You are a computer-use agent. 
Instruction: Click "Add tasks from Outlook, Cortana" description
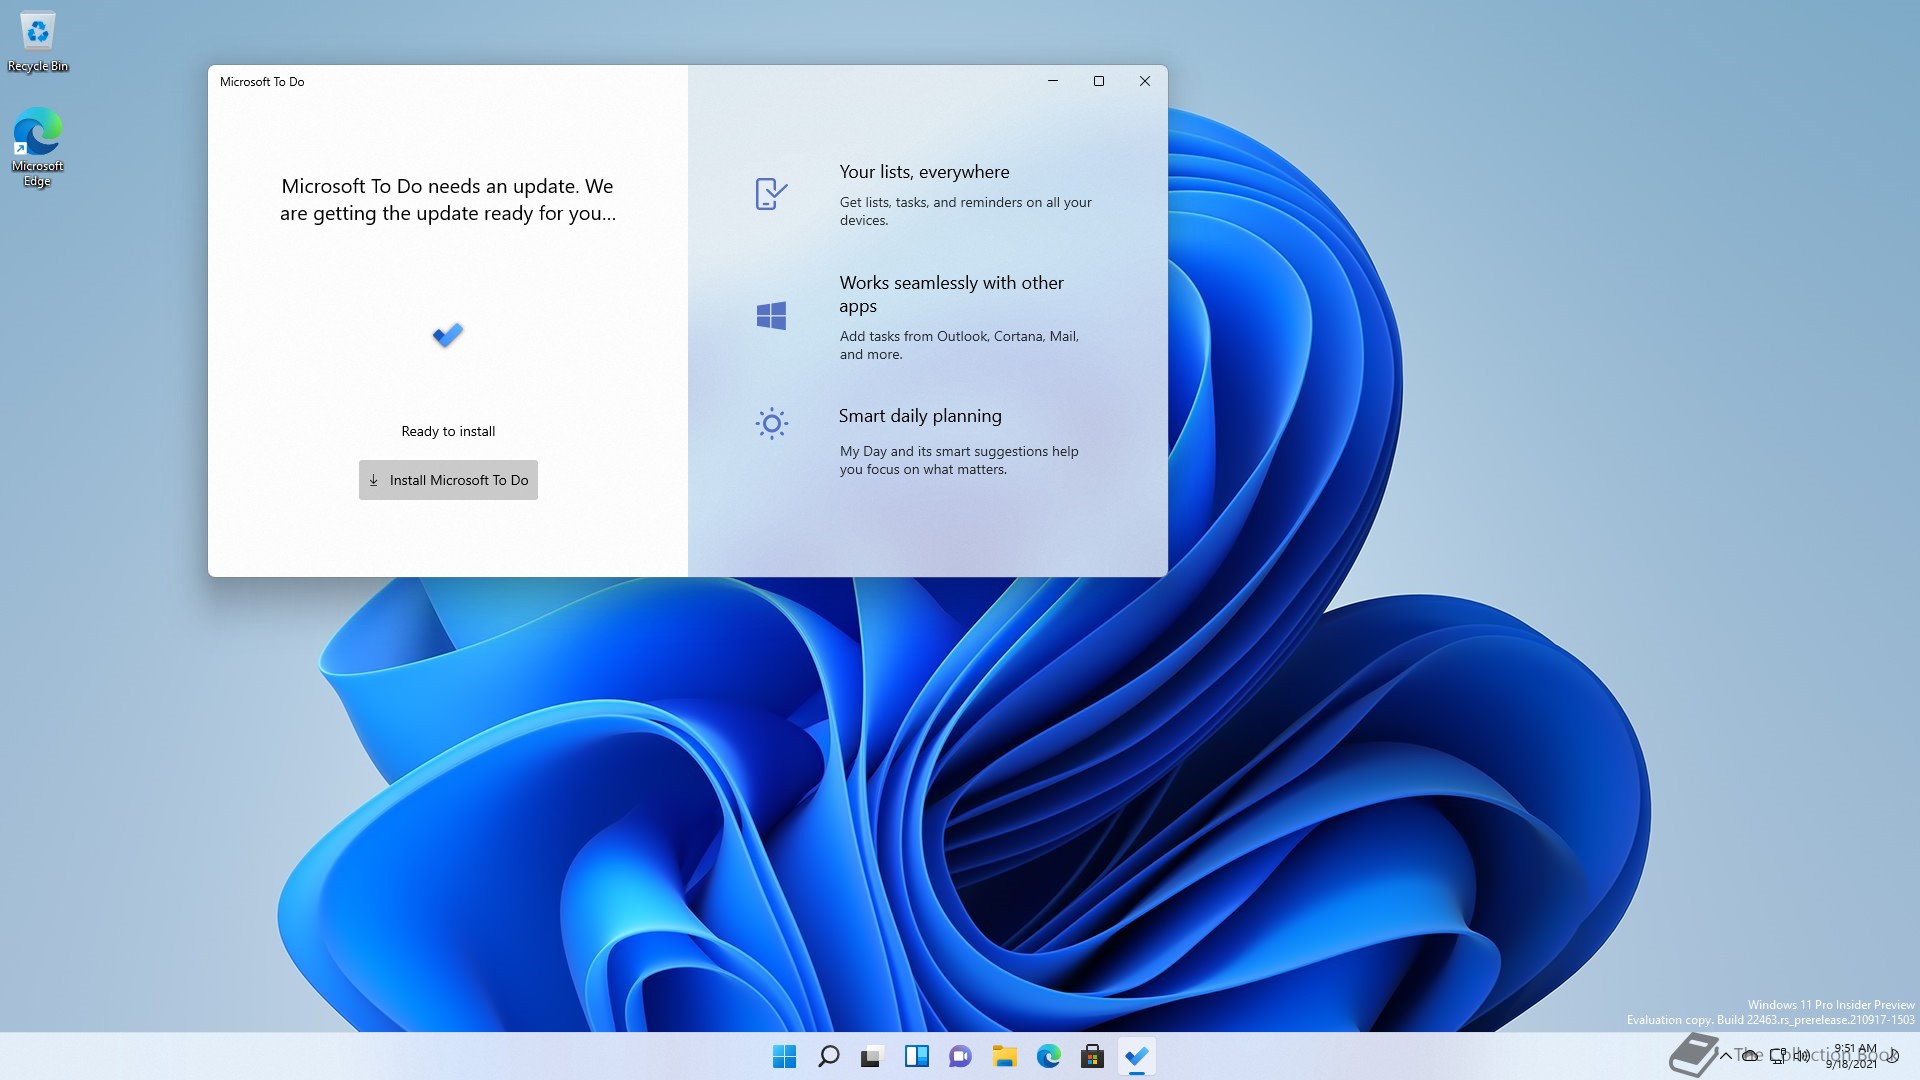click(x=959, y=345)
